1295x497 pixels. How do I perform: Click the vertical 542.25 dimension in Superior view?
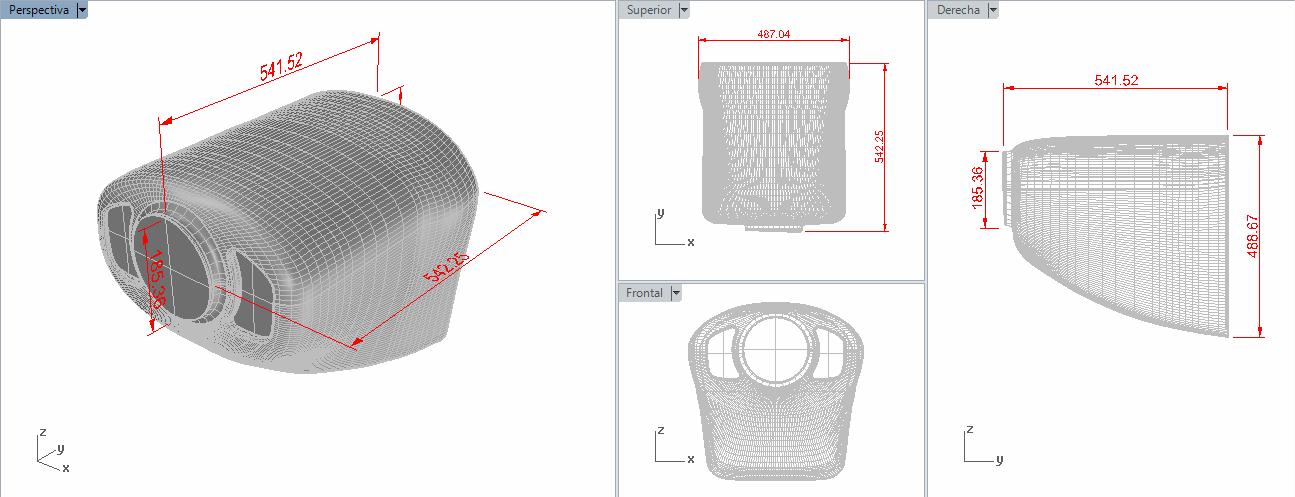(879, 148)
